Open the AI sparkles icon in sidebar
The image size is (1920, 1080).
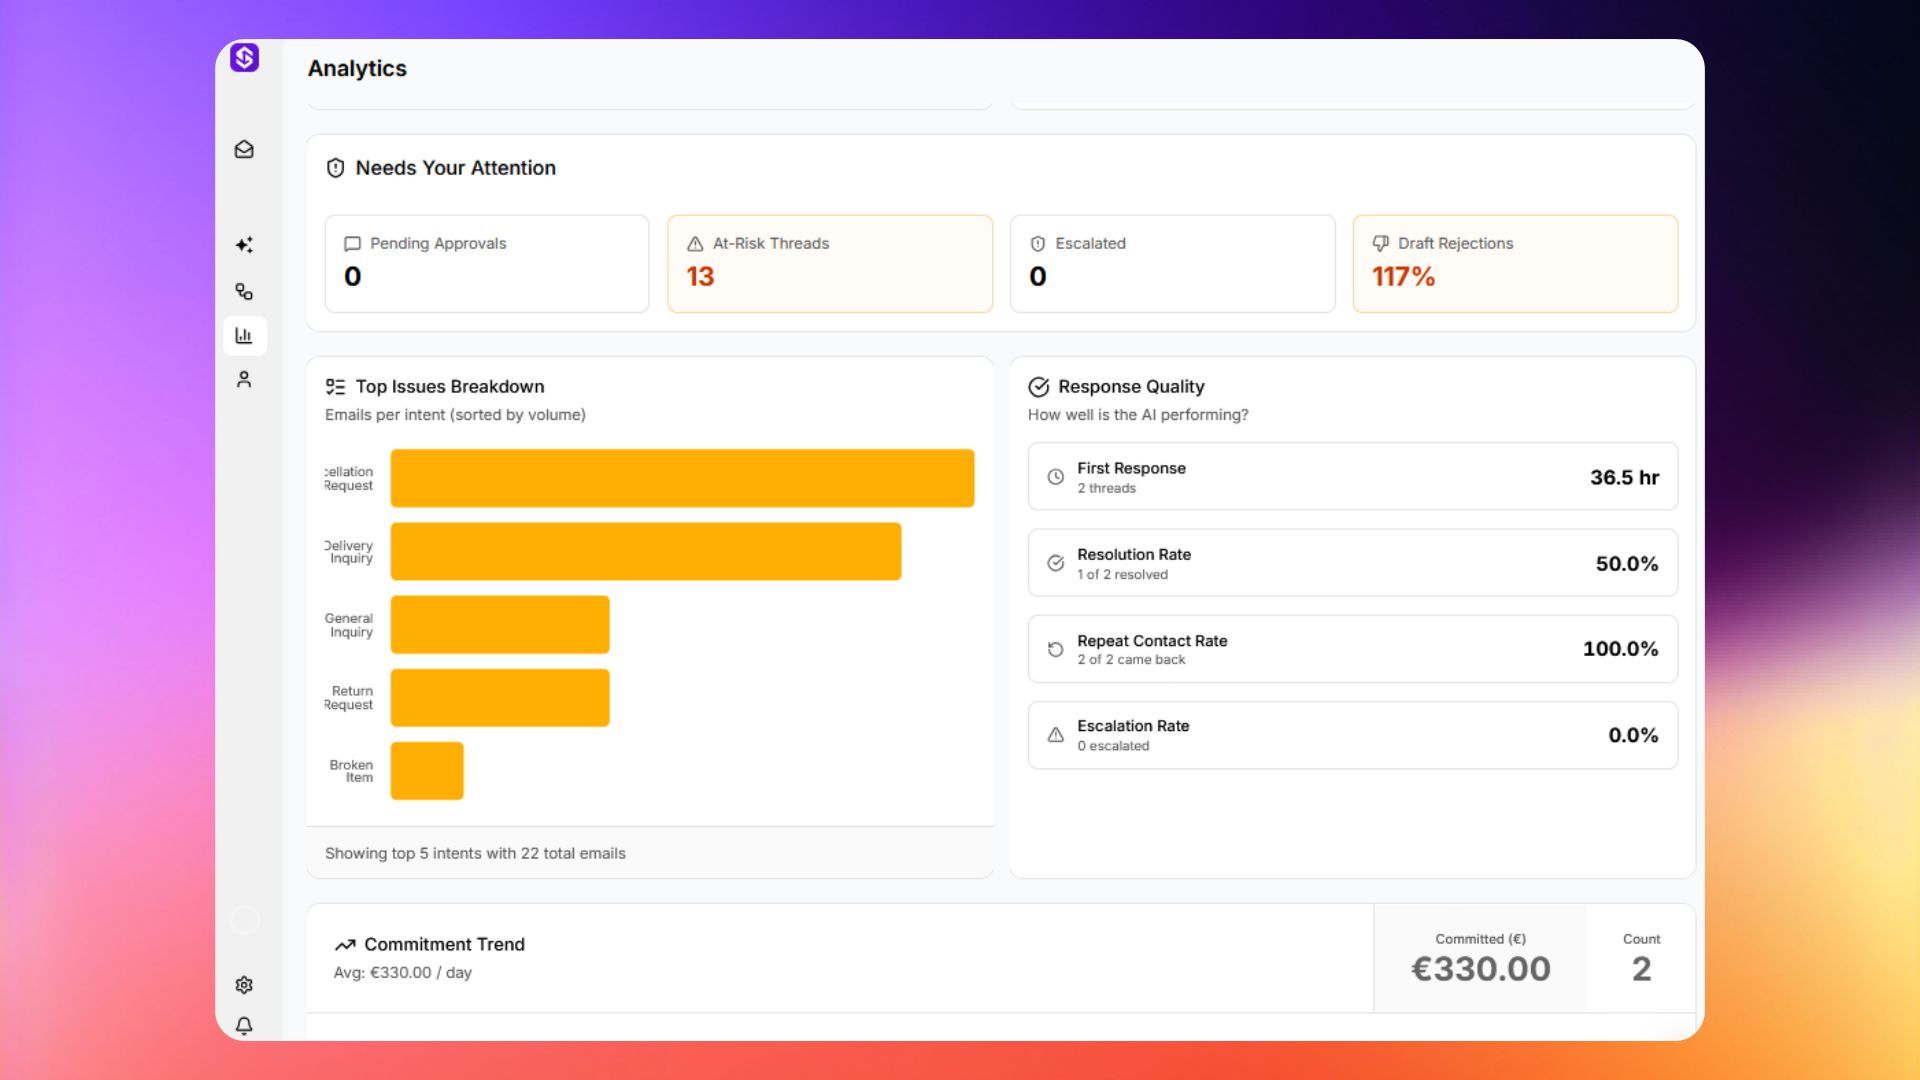tap(244, 245)
